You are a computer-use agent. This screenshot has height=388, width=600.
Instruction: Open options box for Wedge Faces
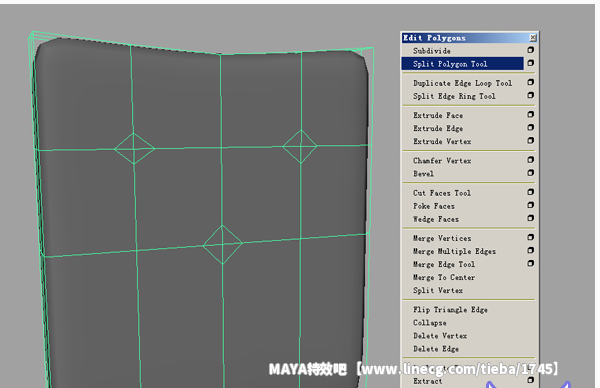pos(530,218)
